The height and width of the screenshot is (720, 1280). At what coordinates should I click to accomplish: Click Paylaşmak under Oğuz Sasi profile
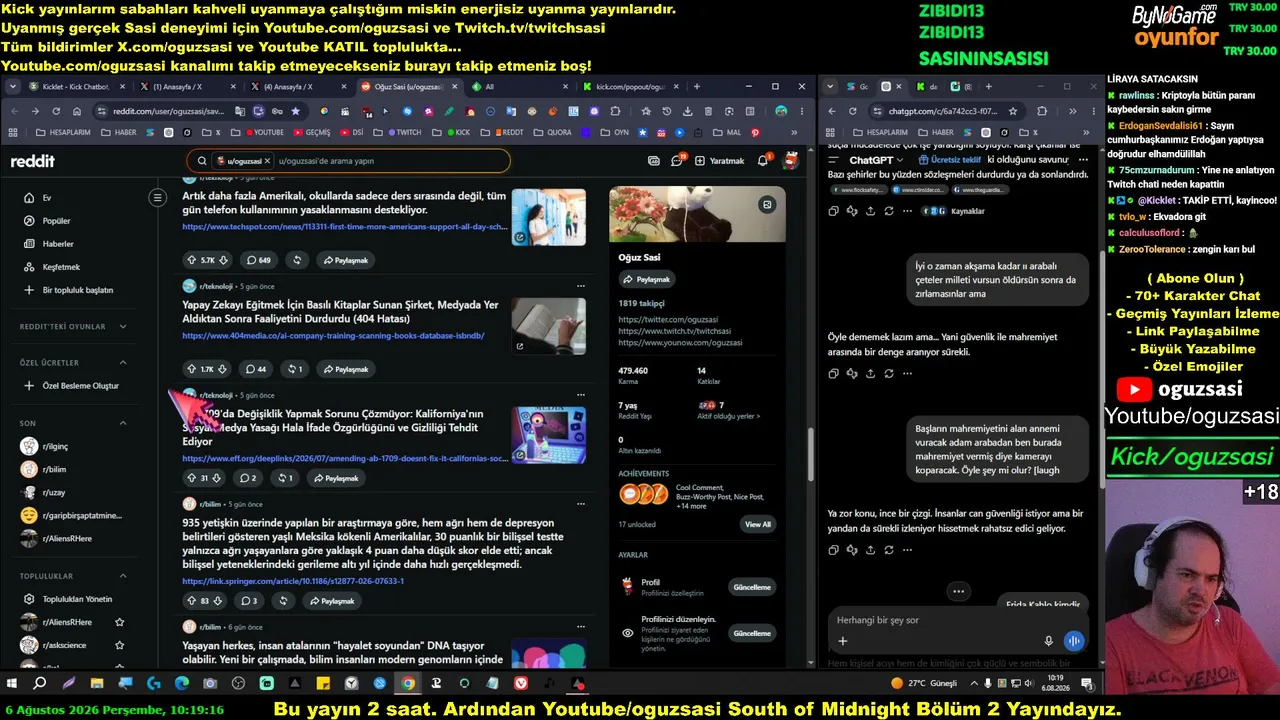pos(647,279)
